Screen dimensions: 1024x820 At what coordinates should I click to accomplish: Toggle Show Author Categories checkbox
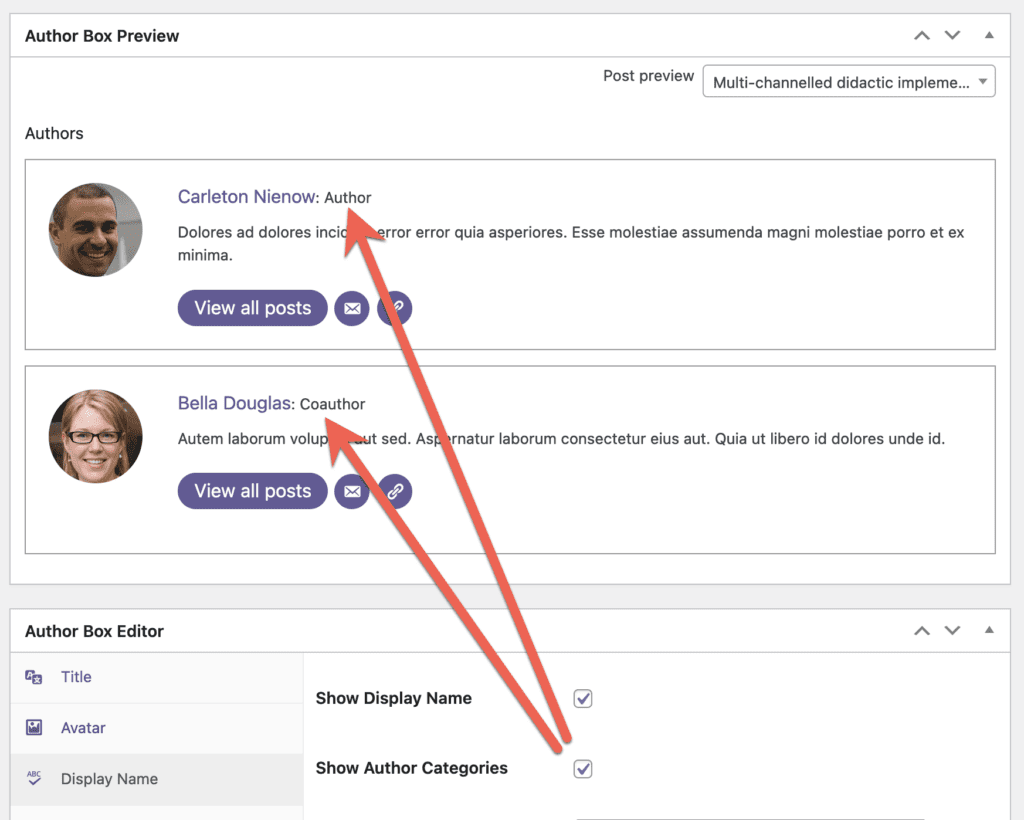(583, 768)
